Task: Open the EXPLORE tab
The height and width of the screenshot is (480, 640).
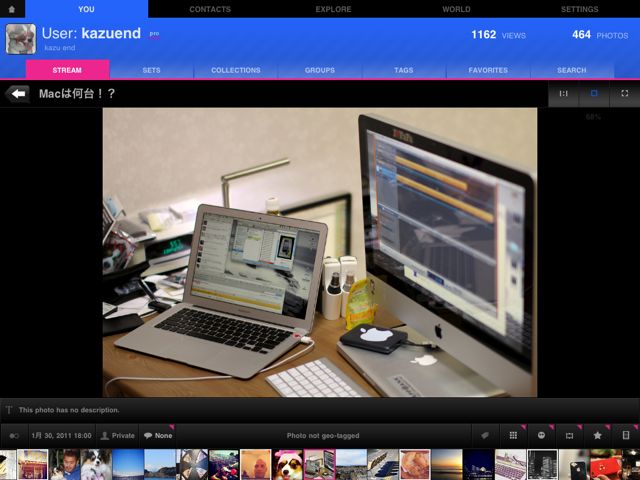Action: (333, 9)
